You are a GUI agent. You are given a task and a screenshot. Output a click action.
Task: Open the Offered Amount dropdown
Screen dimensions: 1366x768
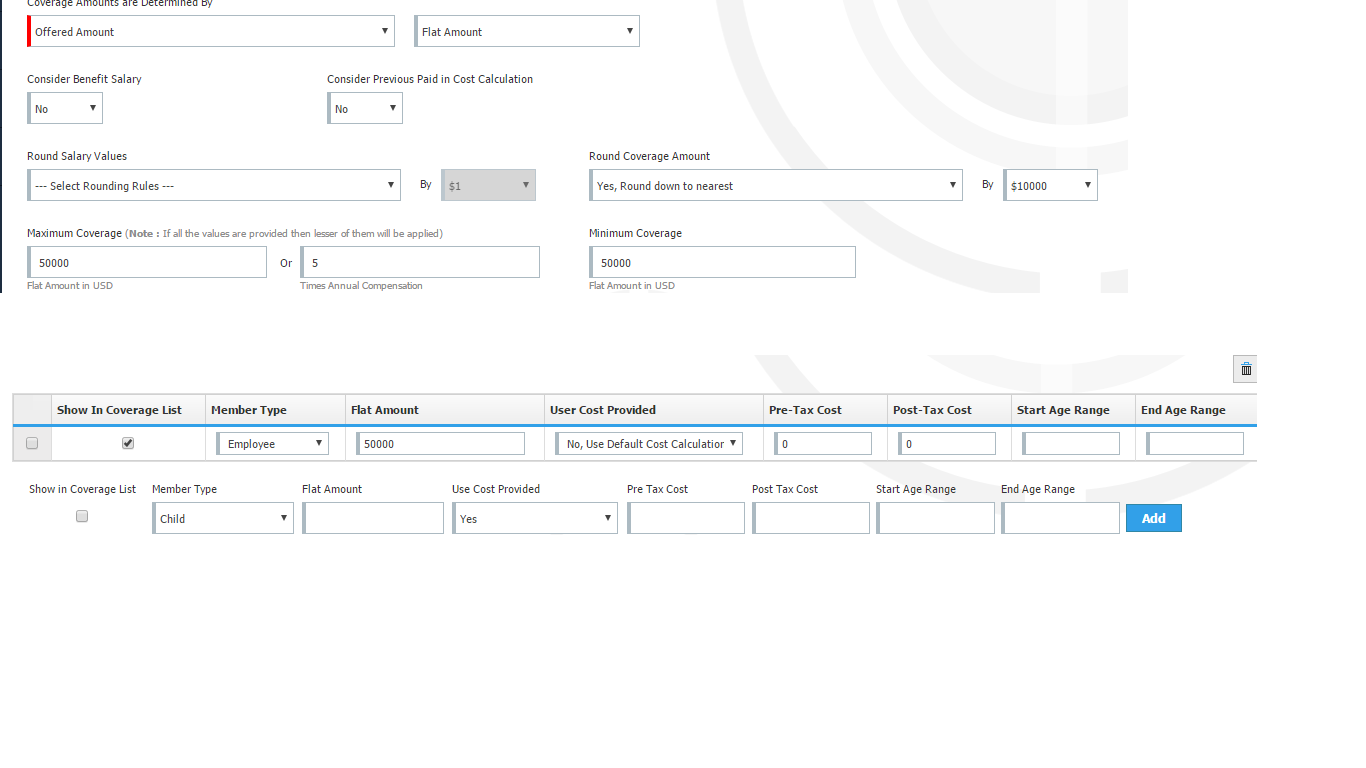pos(210,31)
